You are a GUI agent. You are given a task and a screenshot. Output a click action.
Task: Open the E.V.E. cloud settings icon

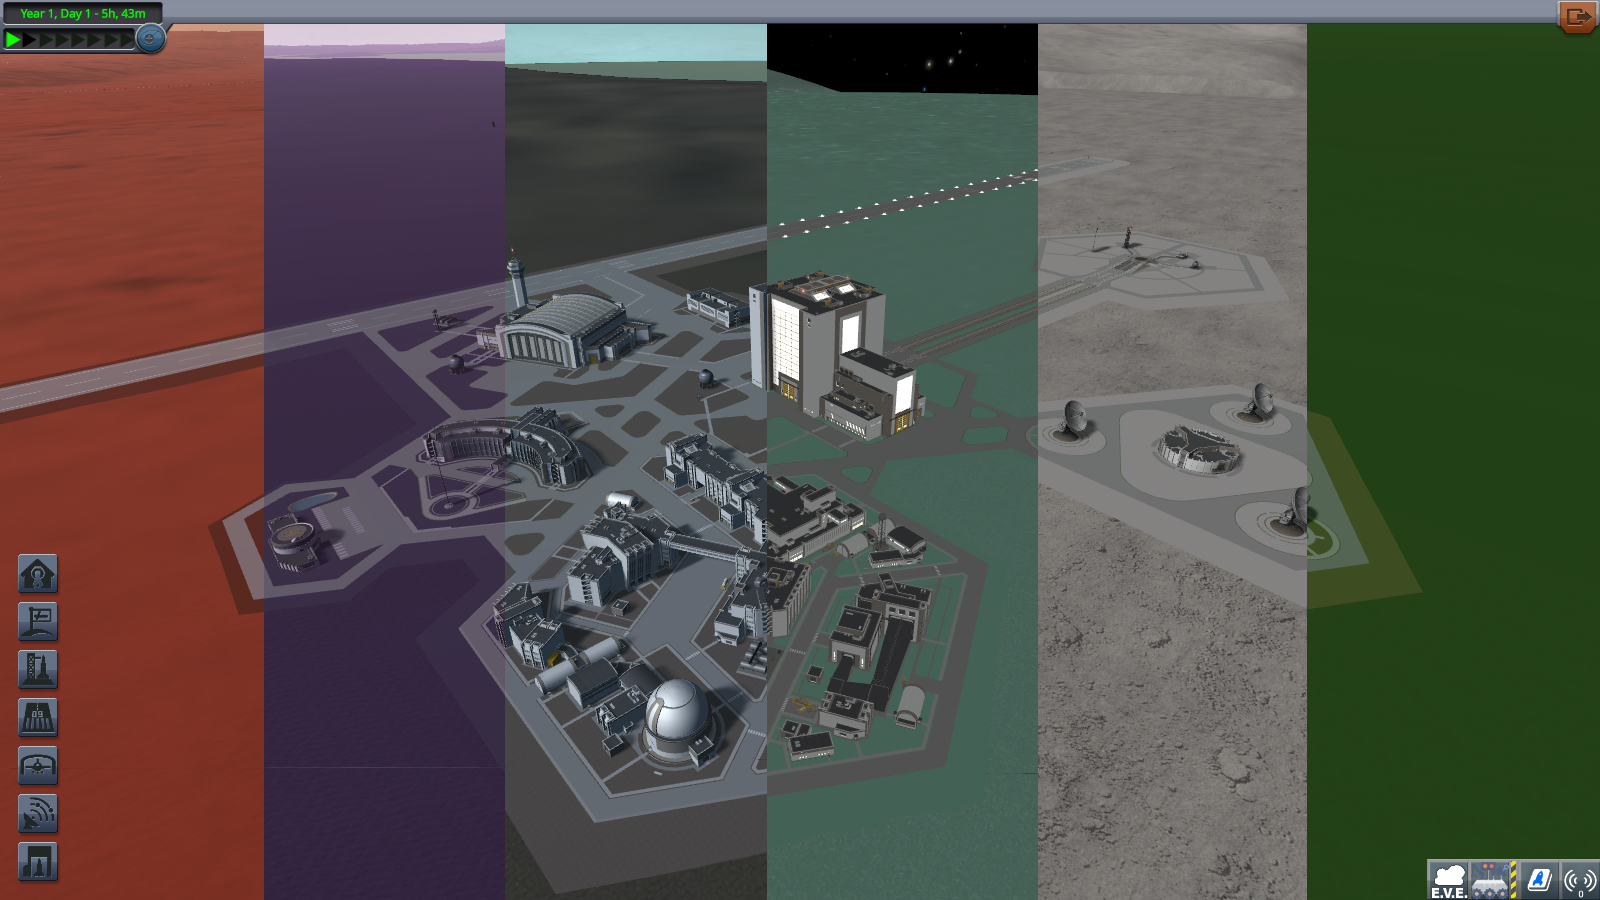[1448, 881]
